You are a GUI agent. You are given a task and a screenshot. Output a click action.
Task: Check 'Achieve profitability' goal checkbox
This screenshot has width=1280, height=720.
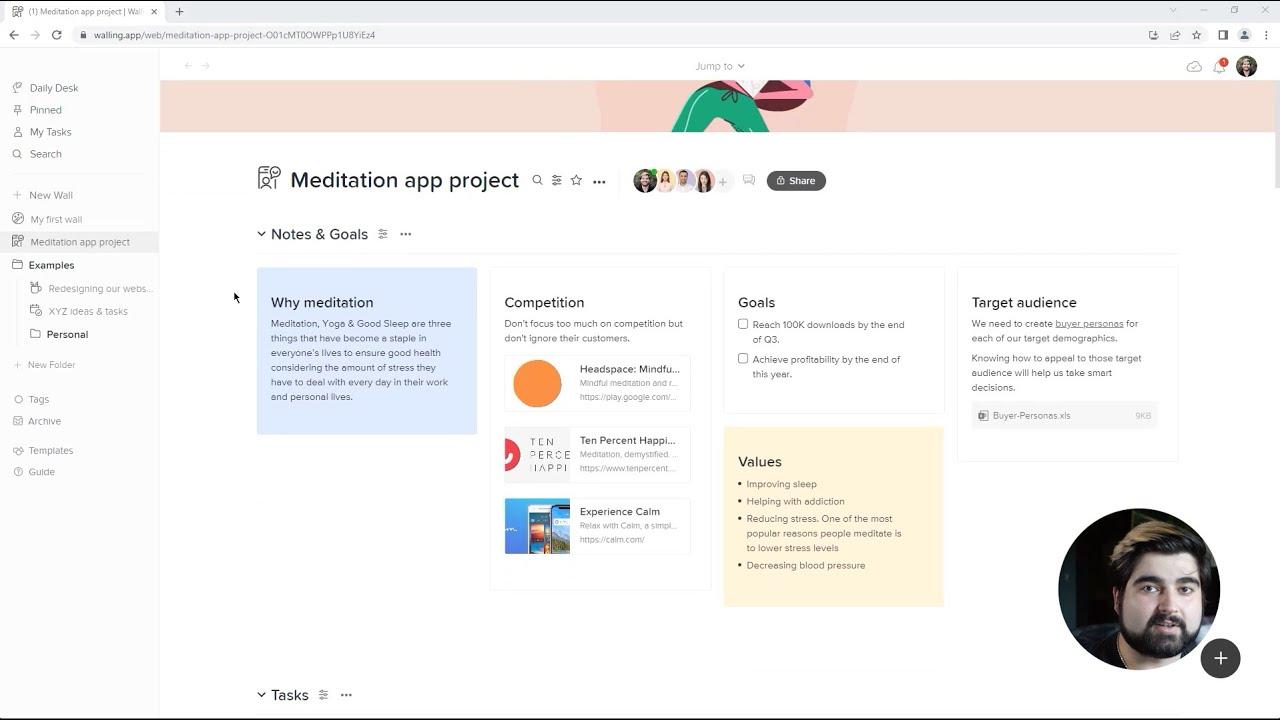(x=743, y=359)
